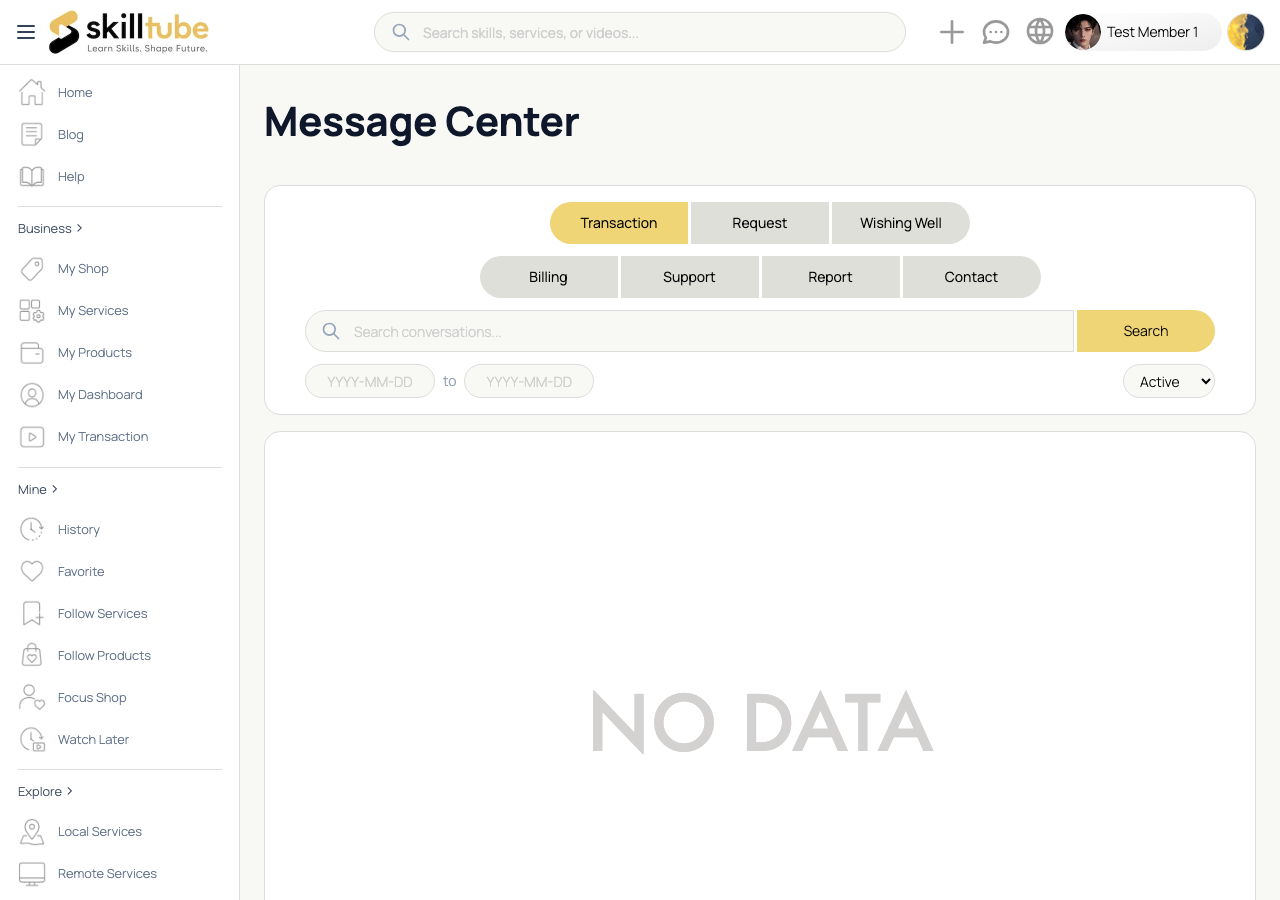This screenshot has width=1280, height=900.
Task: Open Follow Services link
Action: [103, 613]
